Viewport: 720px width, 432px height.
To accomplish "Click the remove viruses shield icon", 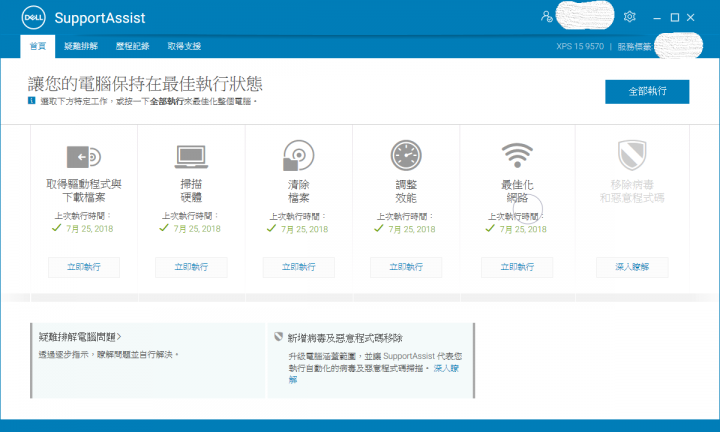I will pyautogui.click(x=632, y=155).
